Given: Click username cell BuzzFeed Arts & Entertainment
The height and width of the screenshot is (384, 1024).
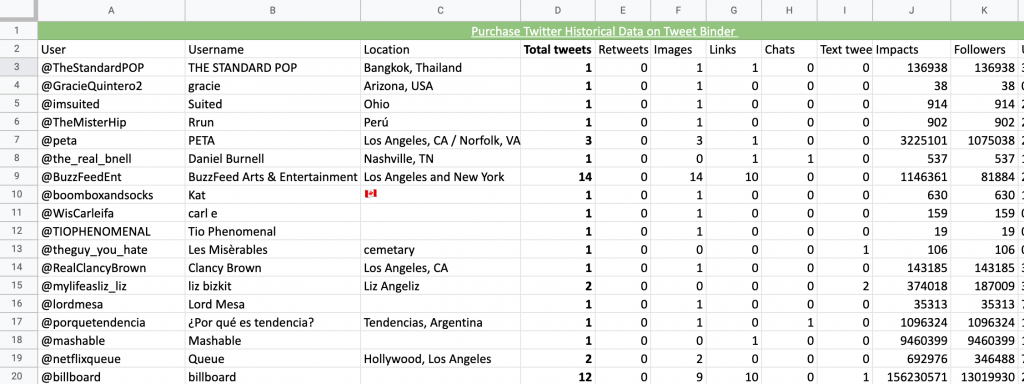Looking at the screenshot, I should pos(272,177).
